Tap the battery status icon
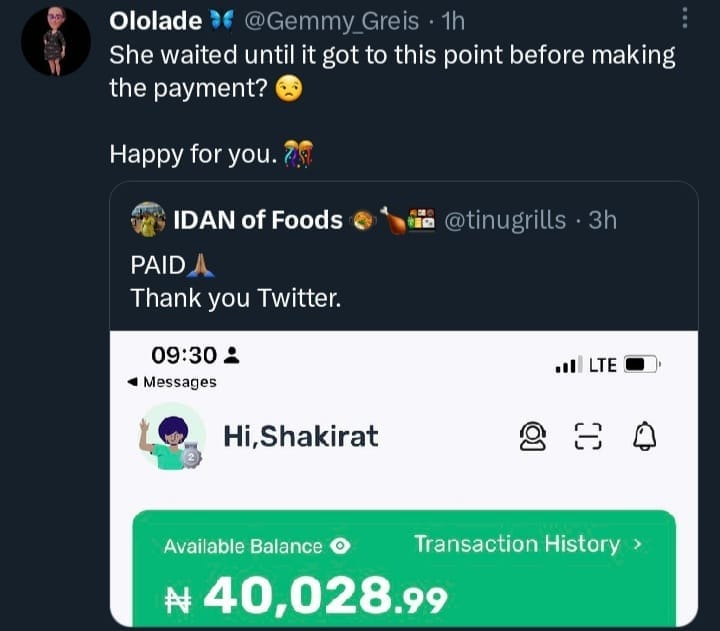 [x=642, y=365]
